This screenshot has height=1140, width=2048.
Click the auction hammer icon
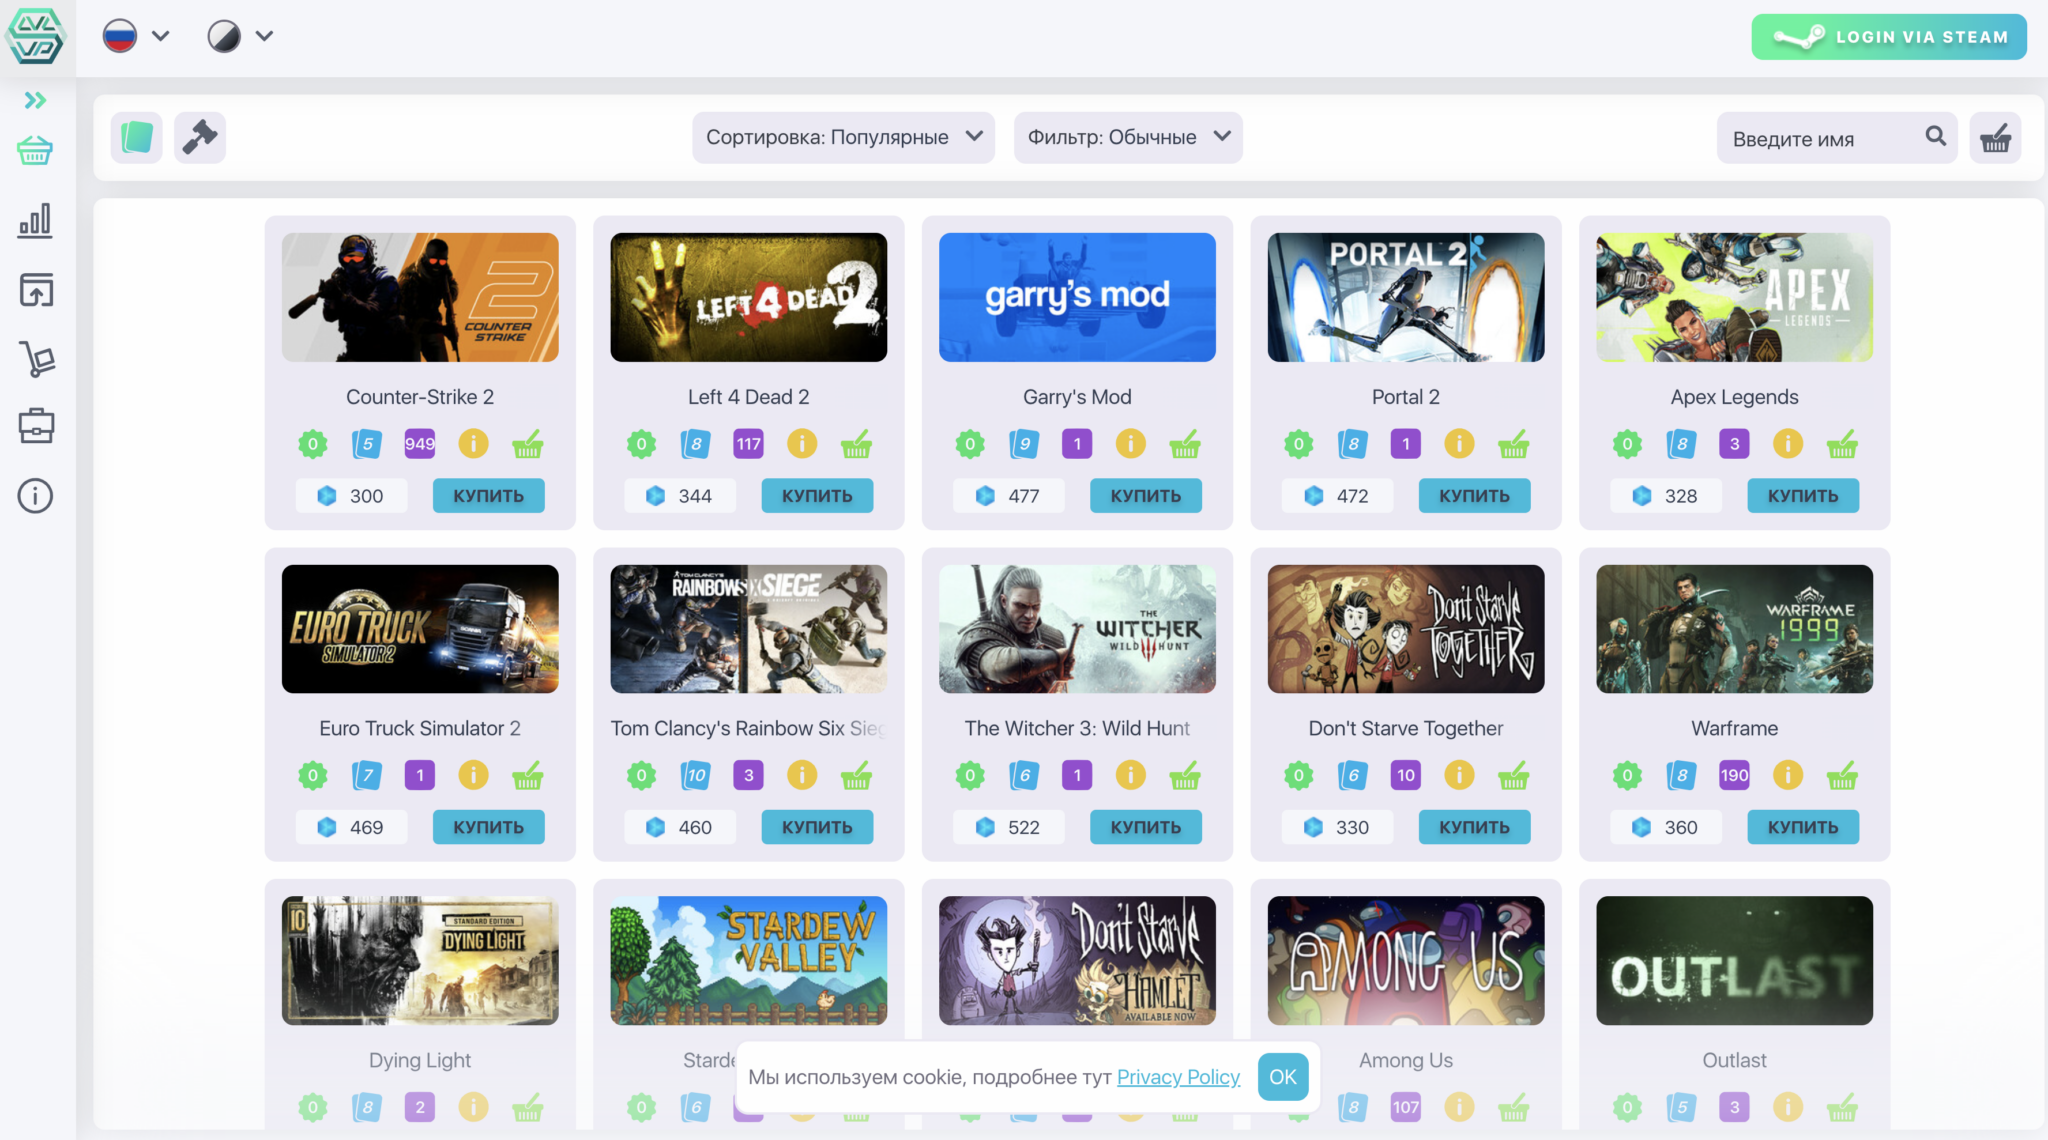[x=200, y=137]
